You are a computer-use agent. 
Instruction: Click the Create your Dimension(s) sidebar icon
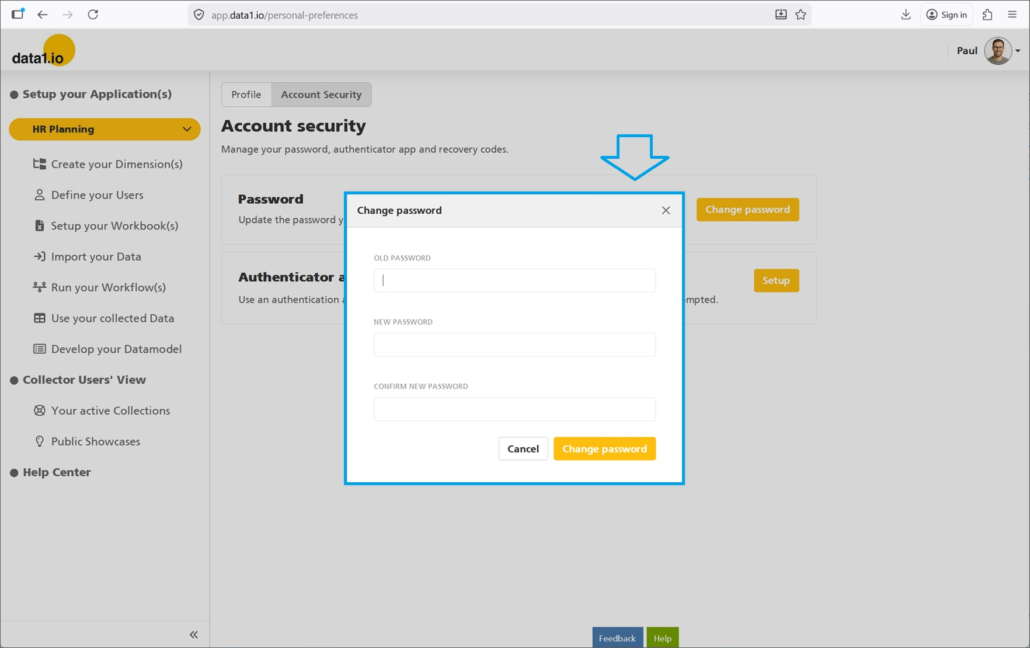click(40, 164)
